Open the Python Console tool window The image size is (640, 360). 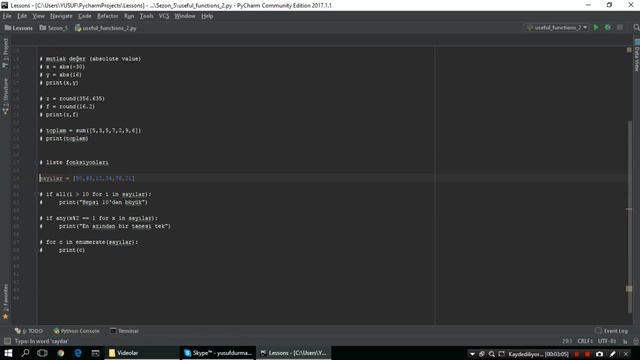[x=76, y=331]
